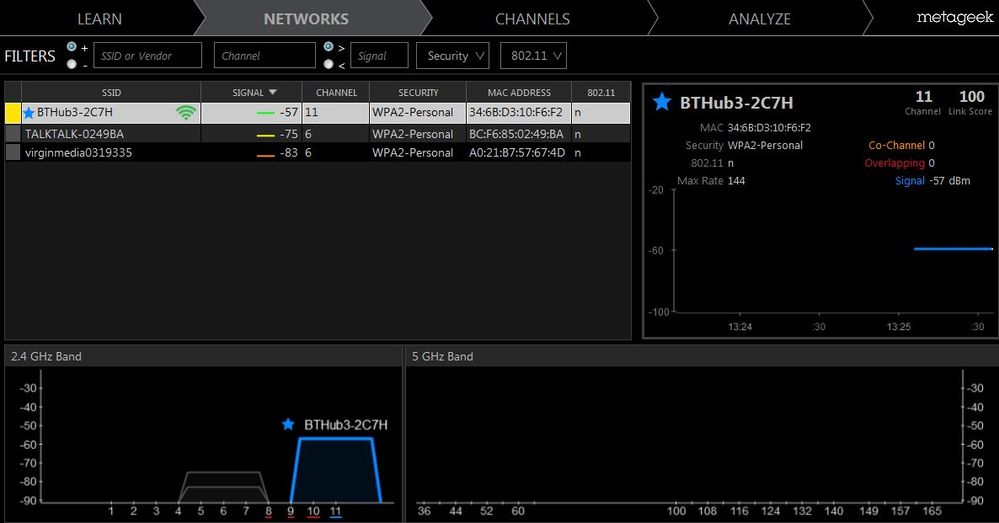999x523 pixels.
Task: Click the SIGNAL column sort arrow
Action: coord(273,92)
